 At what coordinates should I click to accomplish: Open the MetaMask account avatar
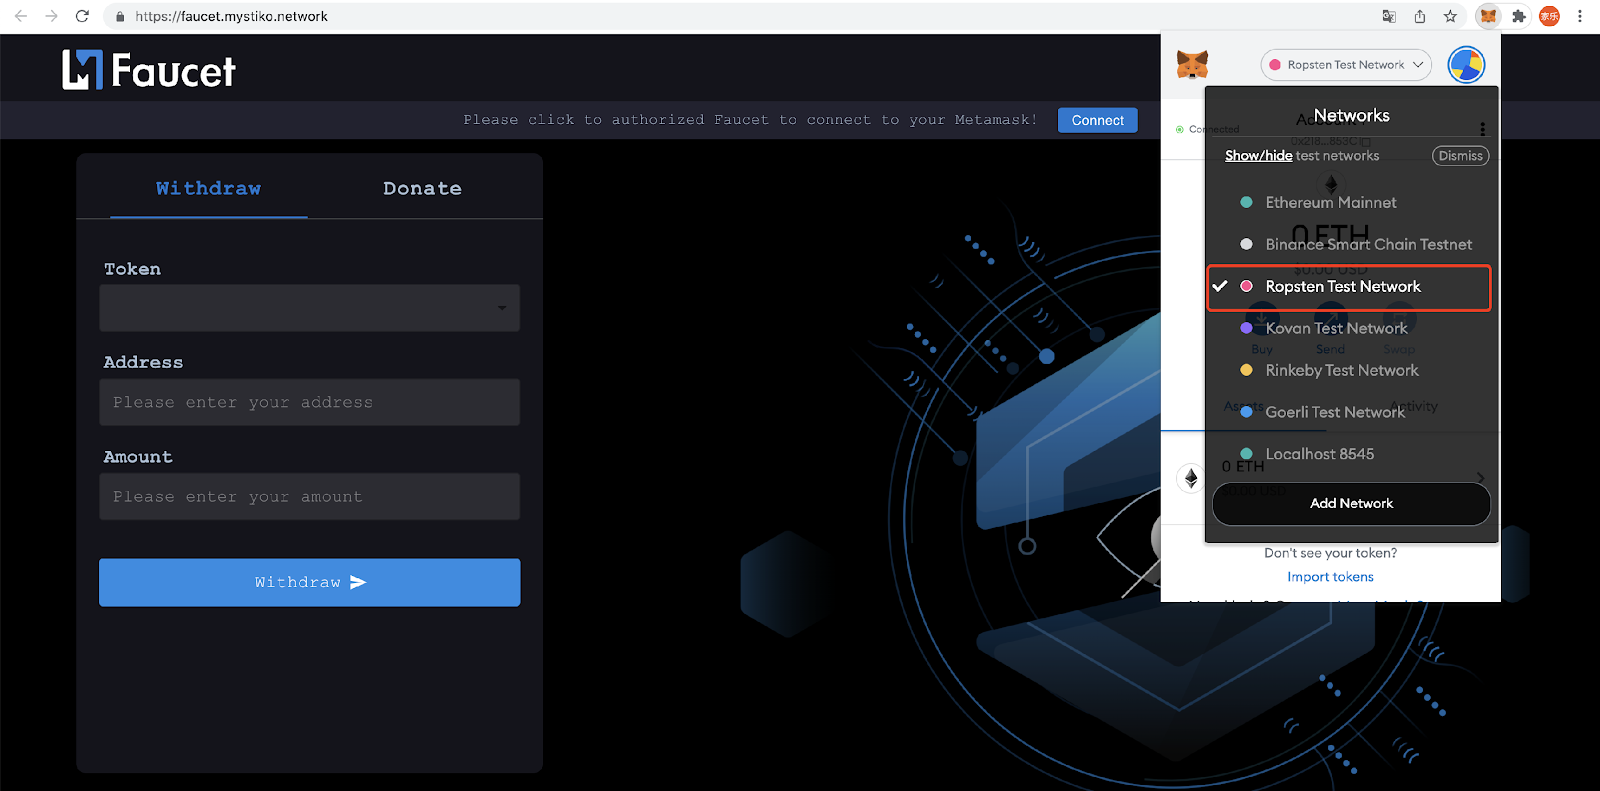[1467, 65]
